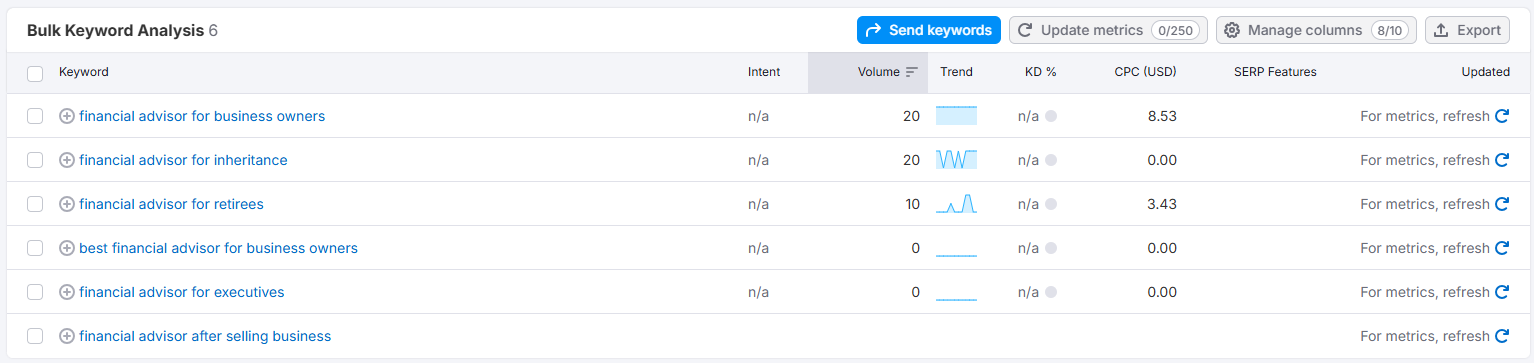This screenshot has width=1534, height=363.
Task: Toggle the select-all checkbox in header
Action: [35, 73]
